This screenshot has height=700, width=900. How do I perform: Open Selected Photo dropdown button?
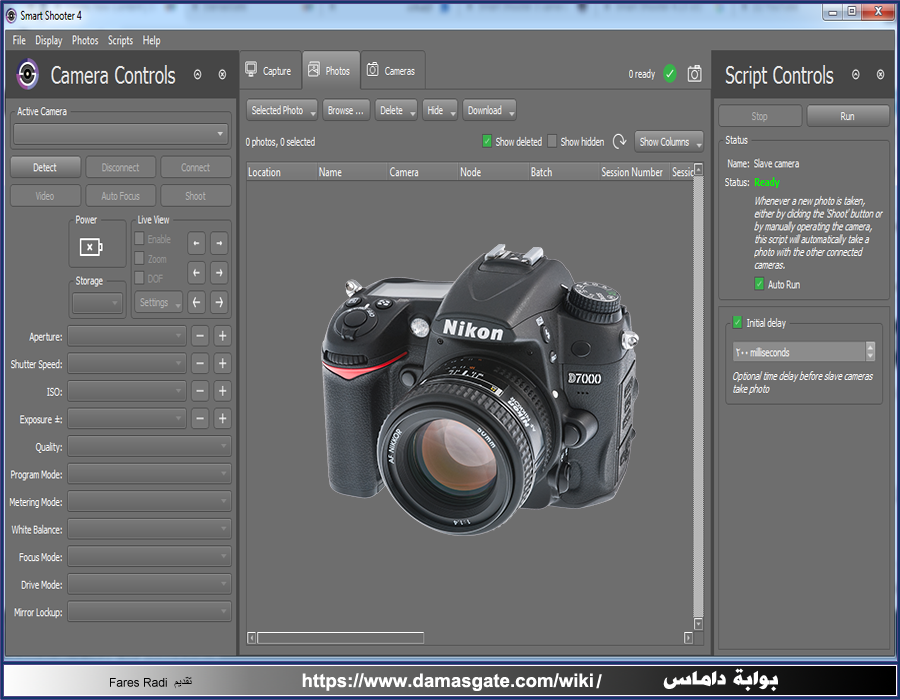282,110
